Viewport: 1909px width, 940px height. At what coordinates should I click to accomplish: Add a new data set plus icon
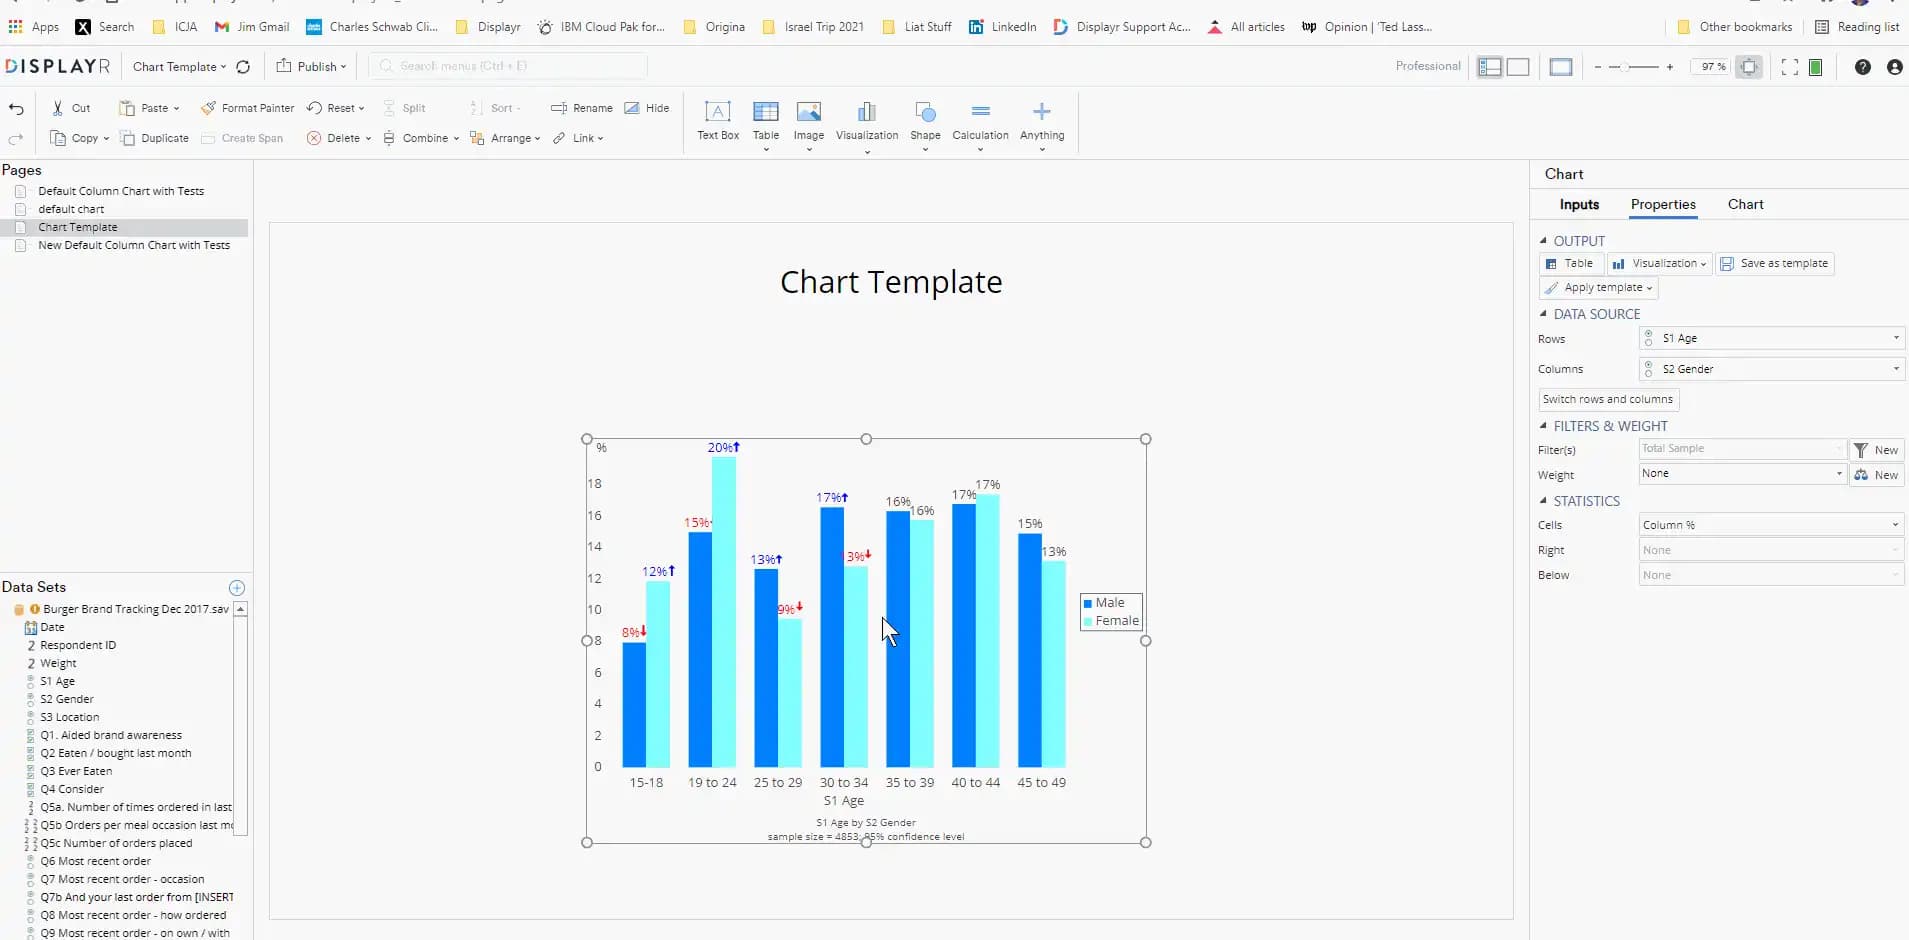(237, 588)
